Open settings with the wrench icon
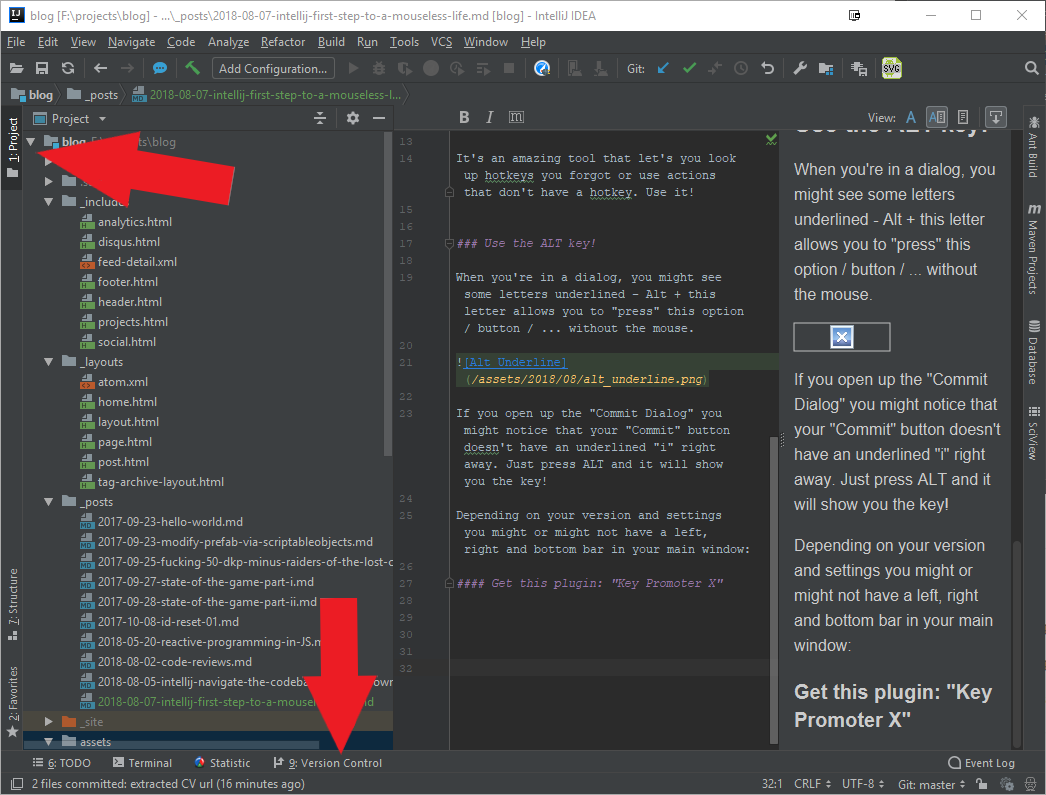Viewport: 1046px width, 795px height. [799, 68]
